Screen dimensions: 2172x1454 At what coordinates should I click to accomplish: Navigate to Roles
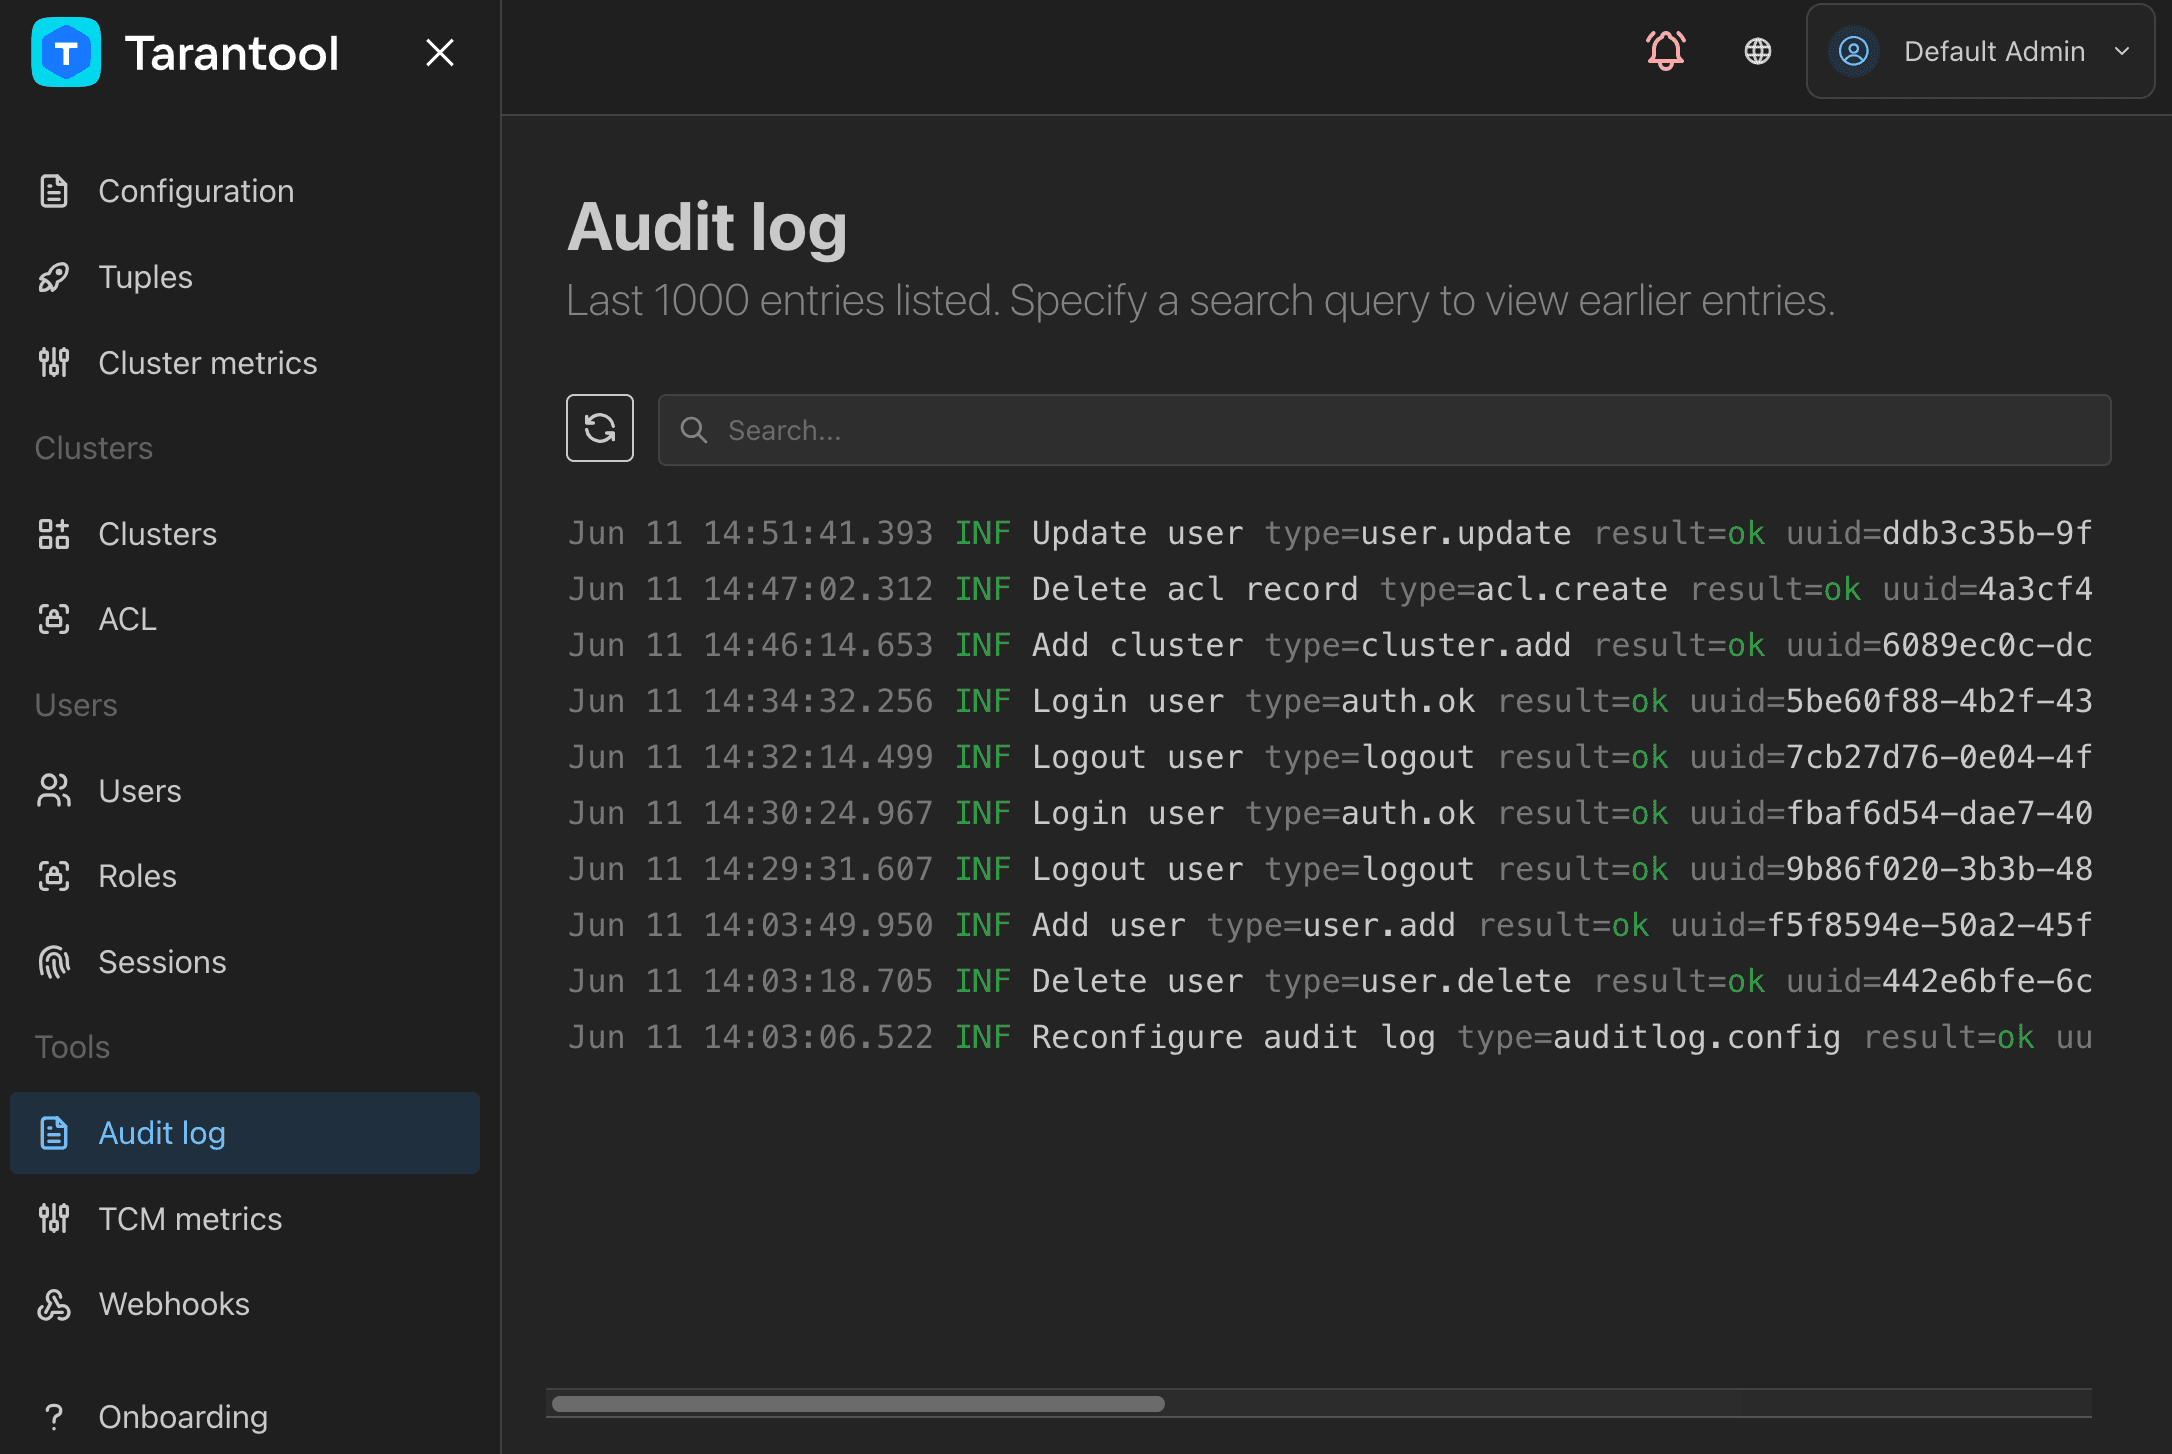click(245, 876)
